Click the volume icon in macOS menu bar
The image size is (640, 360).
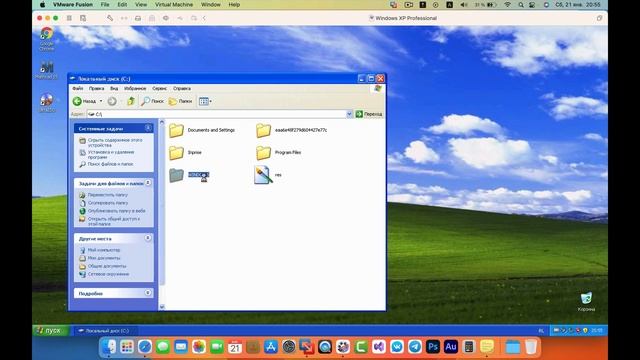pos(464,4)
